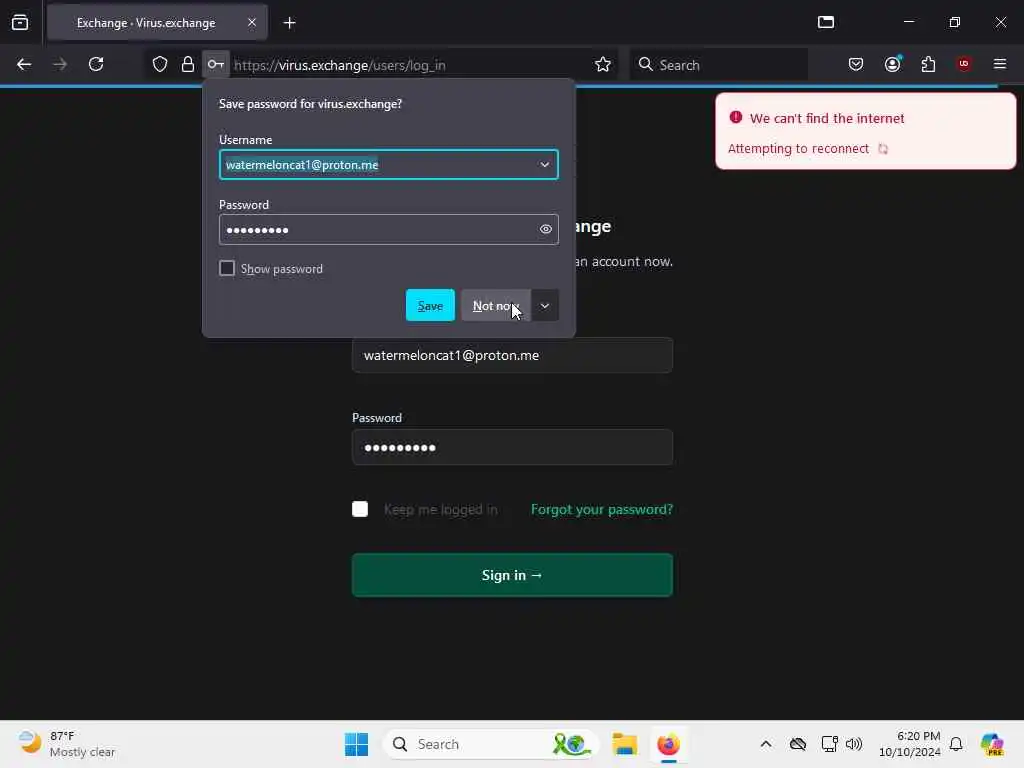
Task: Open the Firefox account icon
Action: 892,64
